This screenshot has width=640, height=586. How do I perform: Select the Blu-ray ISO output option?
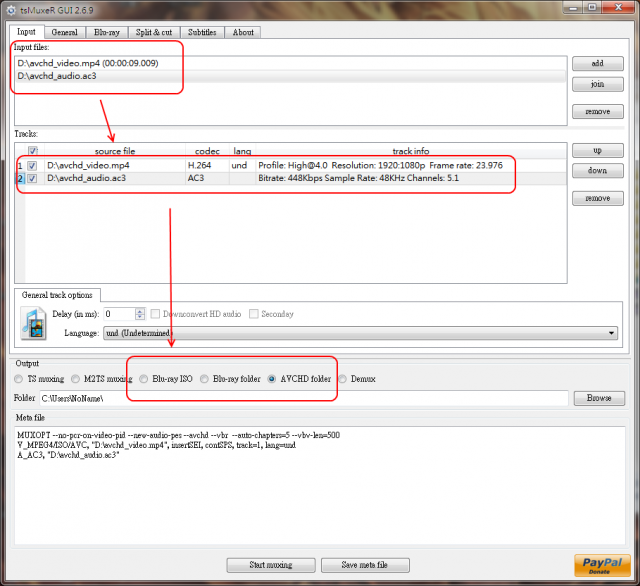click(x=144, y=379)
